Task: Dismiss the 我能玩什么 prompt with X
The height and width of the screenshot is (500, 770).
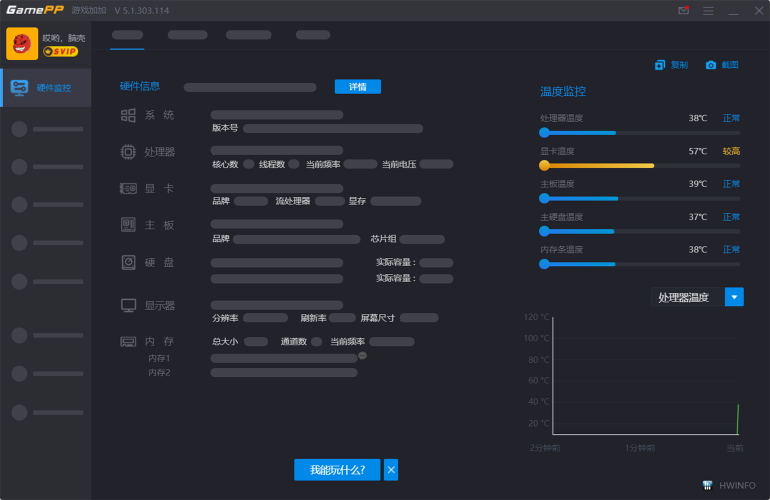Action: (x=391, y=469)
